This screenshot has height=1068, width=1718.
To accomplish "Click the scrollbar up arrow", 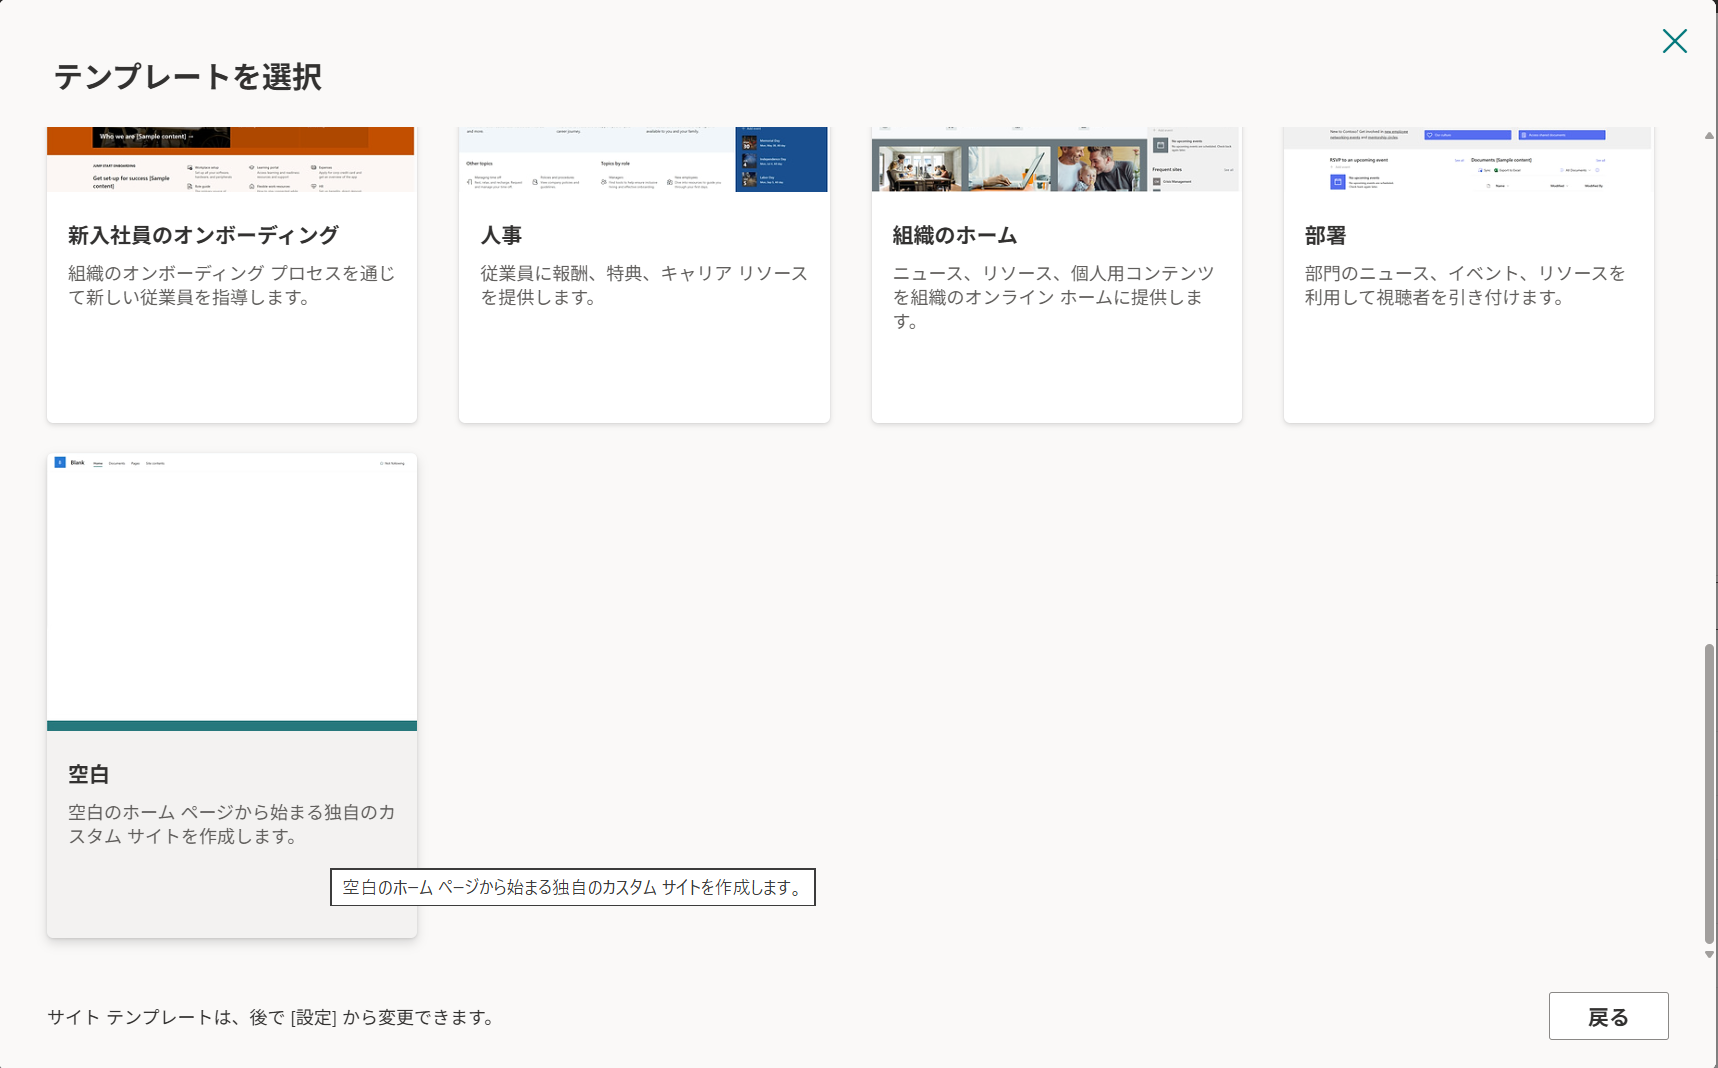I will [x=1709, y=135].
